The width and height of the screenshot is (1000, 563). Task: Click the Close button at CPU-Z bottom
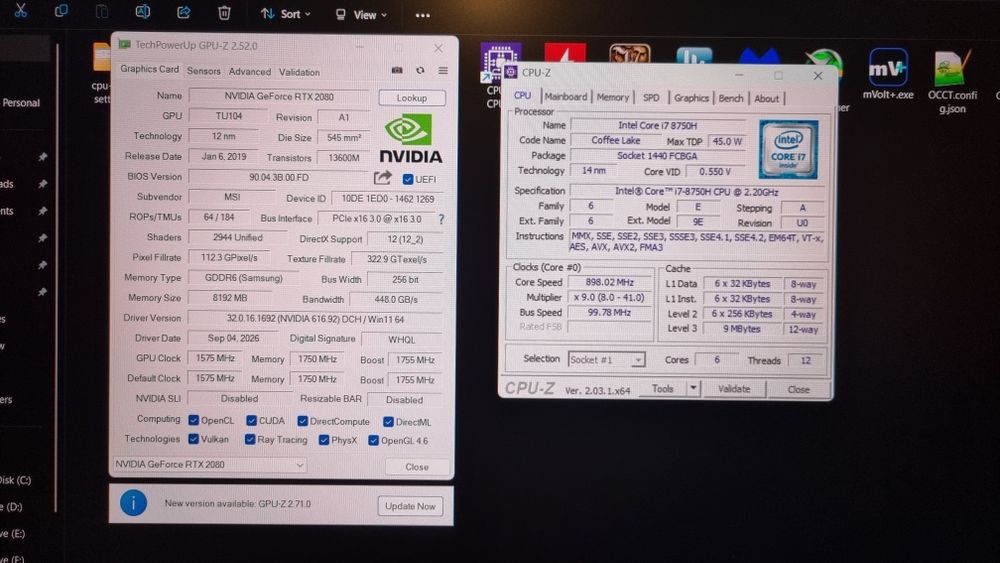(x=798, y=389)
